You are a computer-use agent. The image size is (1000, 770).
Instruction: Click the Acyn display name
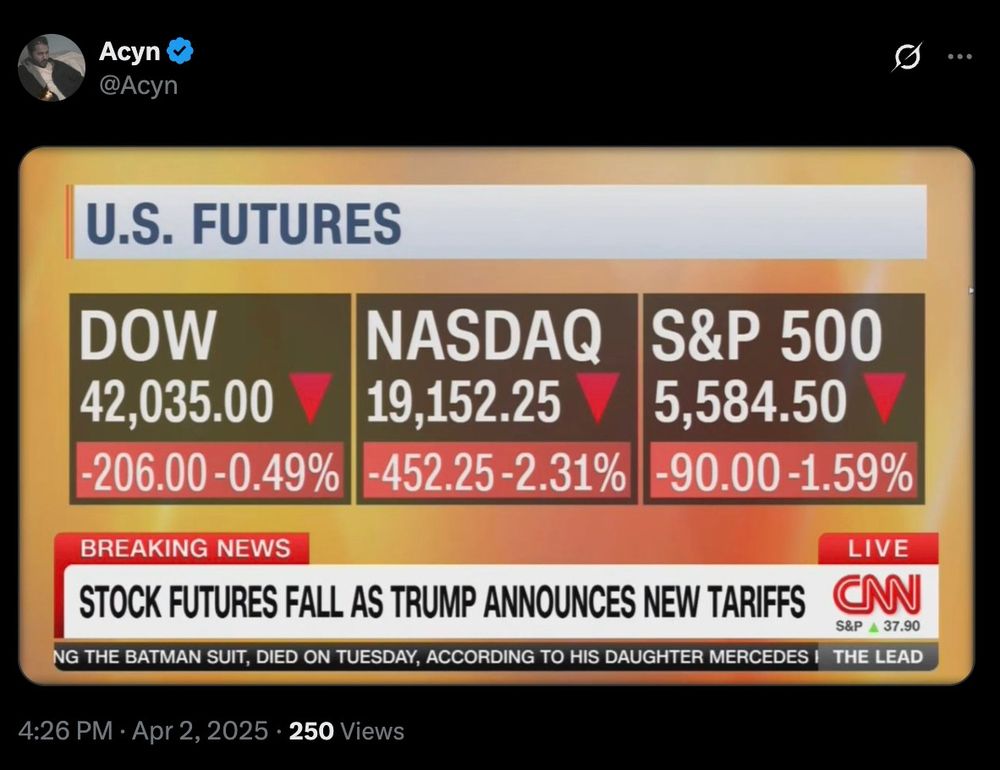pyautogui.click(x=129, y=51)
